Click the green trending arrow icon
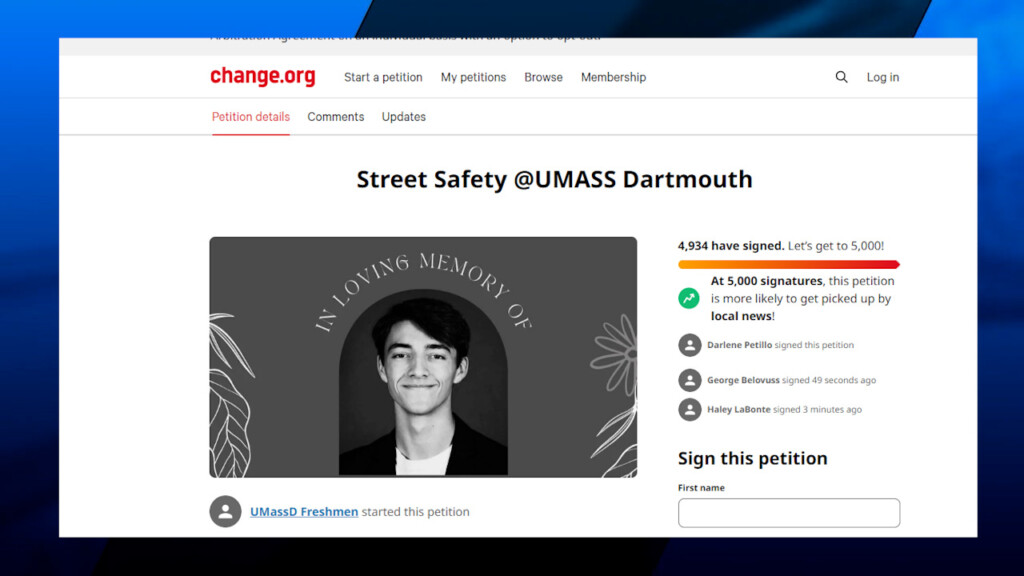Image resolution: width=1024 pixels, height=576 pixels. (x=689, y=298)
